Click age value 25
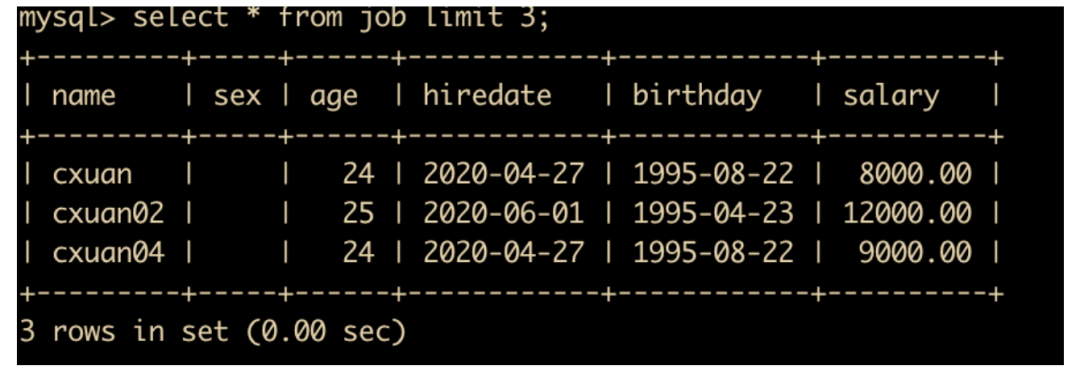The height and width of the screenshot is (374, 1080). click(x=358, y=214)
